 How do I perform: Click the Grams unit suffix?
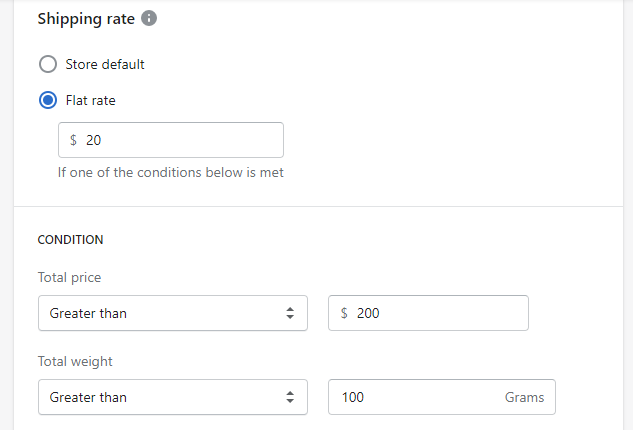click(x=524, y=397)
